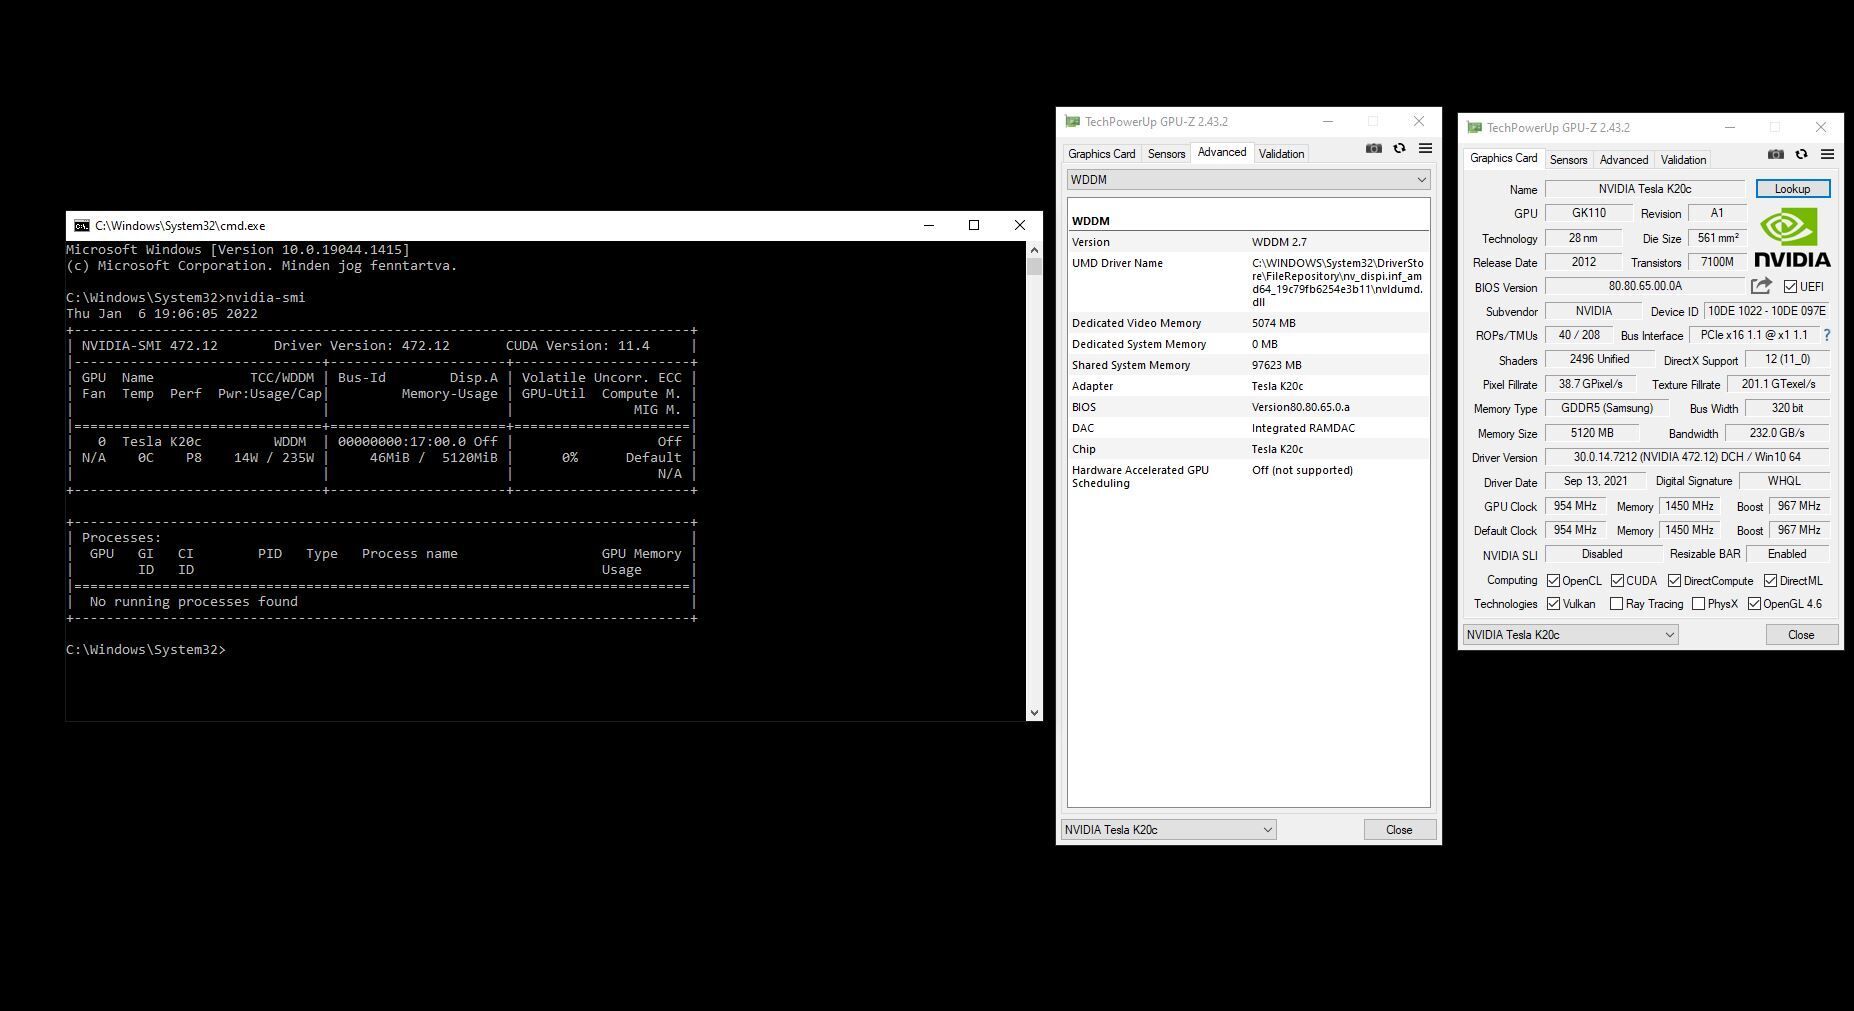Image resolution: width=1854 pixels, height=1011 pixels.
Task: Click the Device ID field
Action: [1767, 311]
